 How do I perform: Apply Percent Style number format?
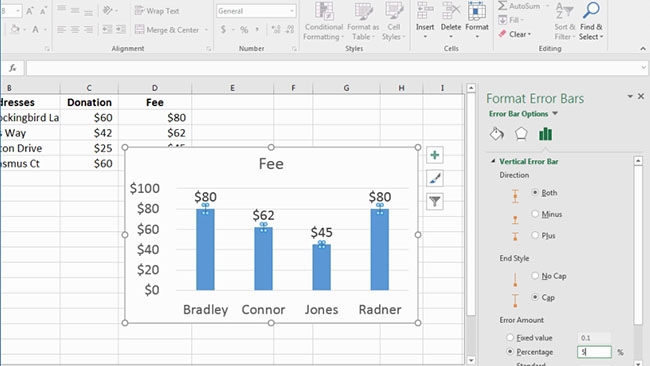(244, 29)
